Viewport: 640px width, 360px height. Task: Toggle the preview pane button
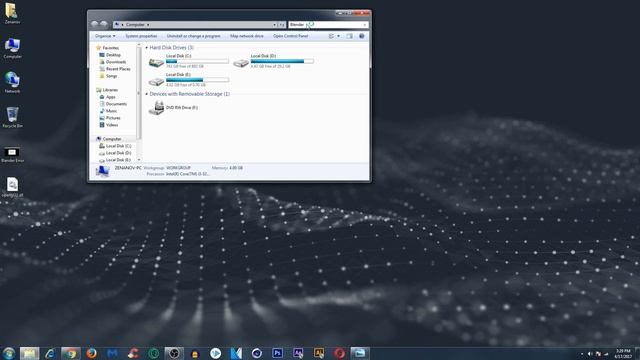tap(350, 36)
